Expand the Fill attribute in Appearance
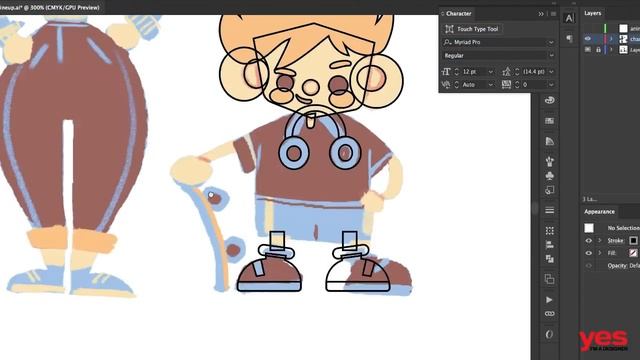 [600, 253]
